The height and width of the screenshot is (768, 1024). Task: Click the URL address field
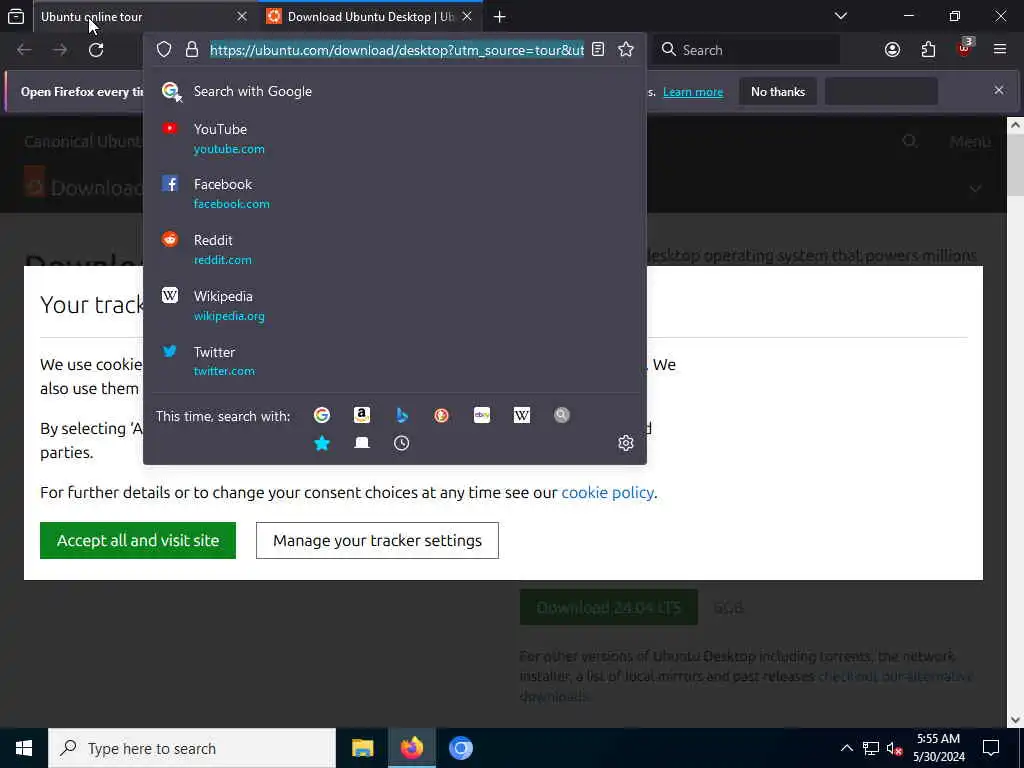[397, 50]
